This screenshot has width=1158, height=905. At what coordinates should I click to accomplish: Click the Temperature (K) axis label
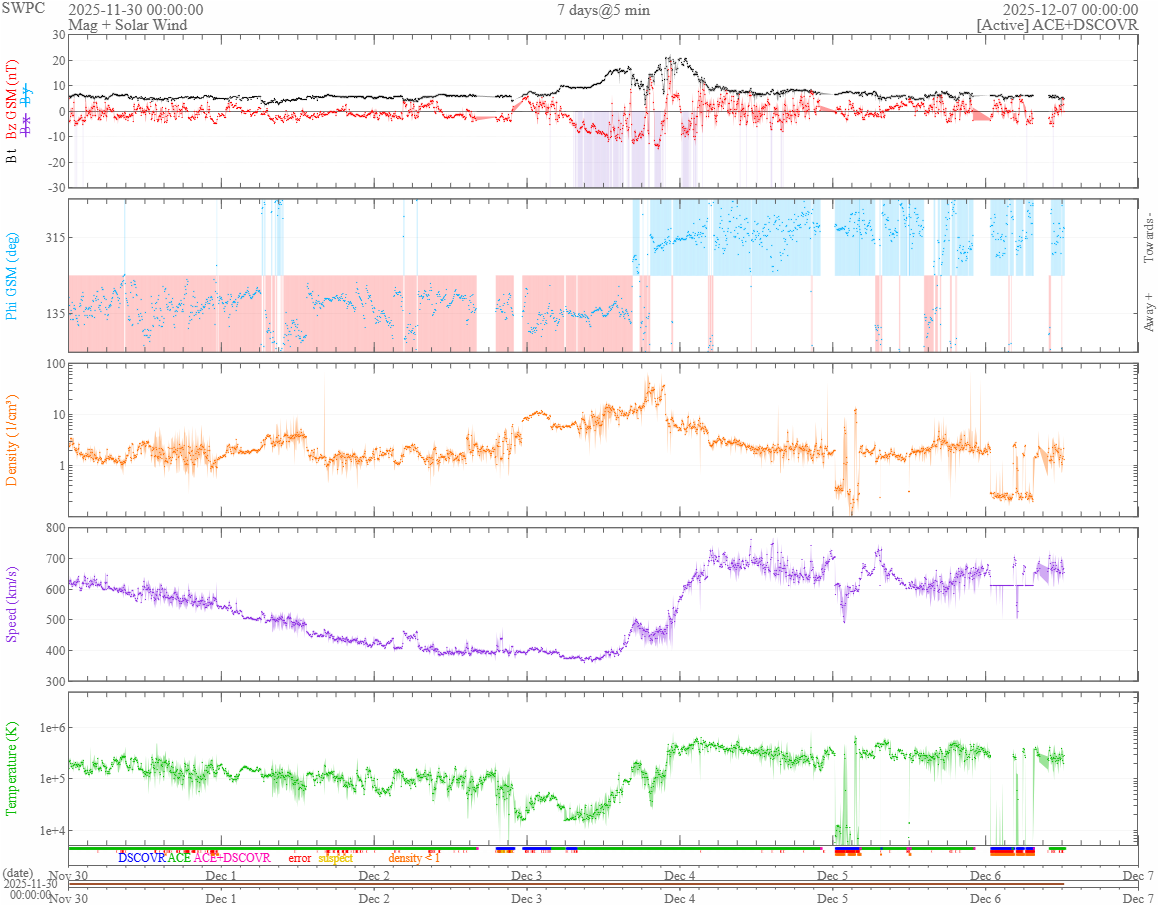(12, 768)
